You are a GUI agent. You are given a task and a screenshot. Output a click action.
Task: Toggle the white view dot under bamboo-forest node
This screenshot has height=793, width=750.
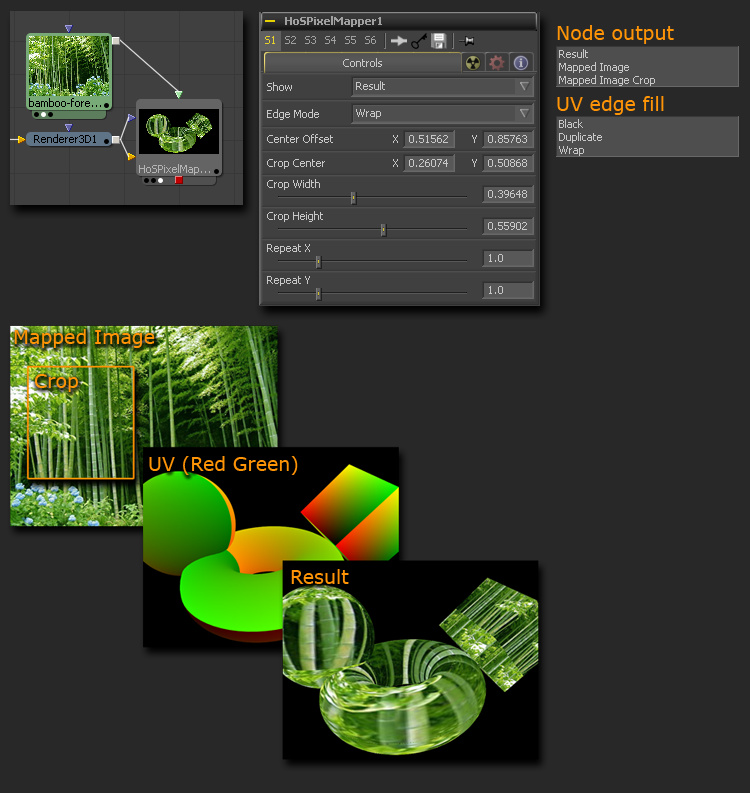click(x=43, y=115)
